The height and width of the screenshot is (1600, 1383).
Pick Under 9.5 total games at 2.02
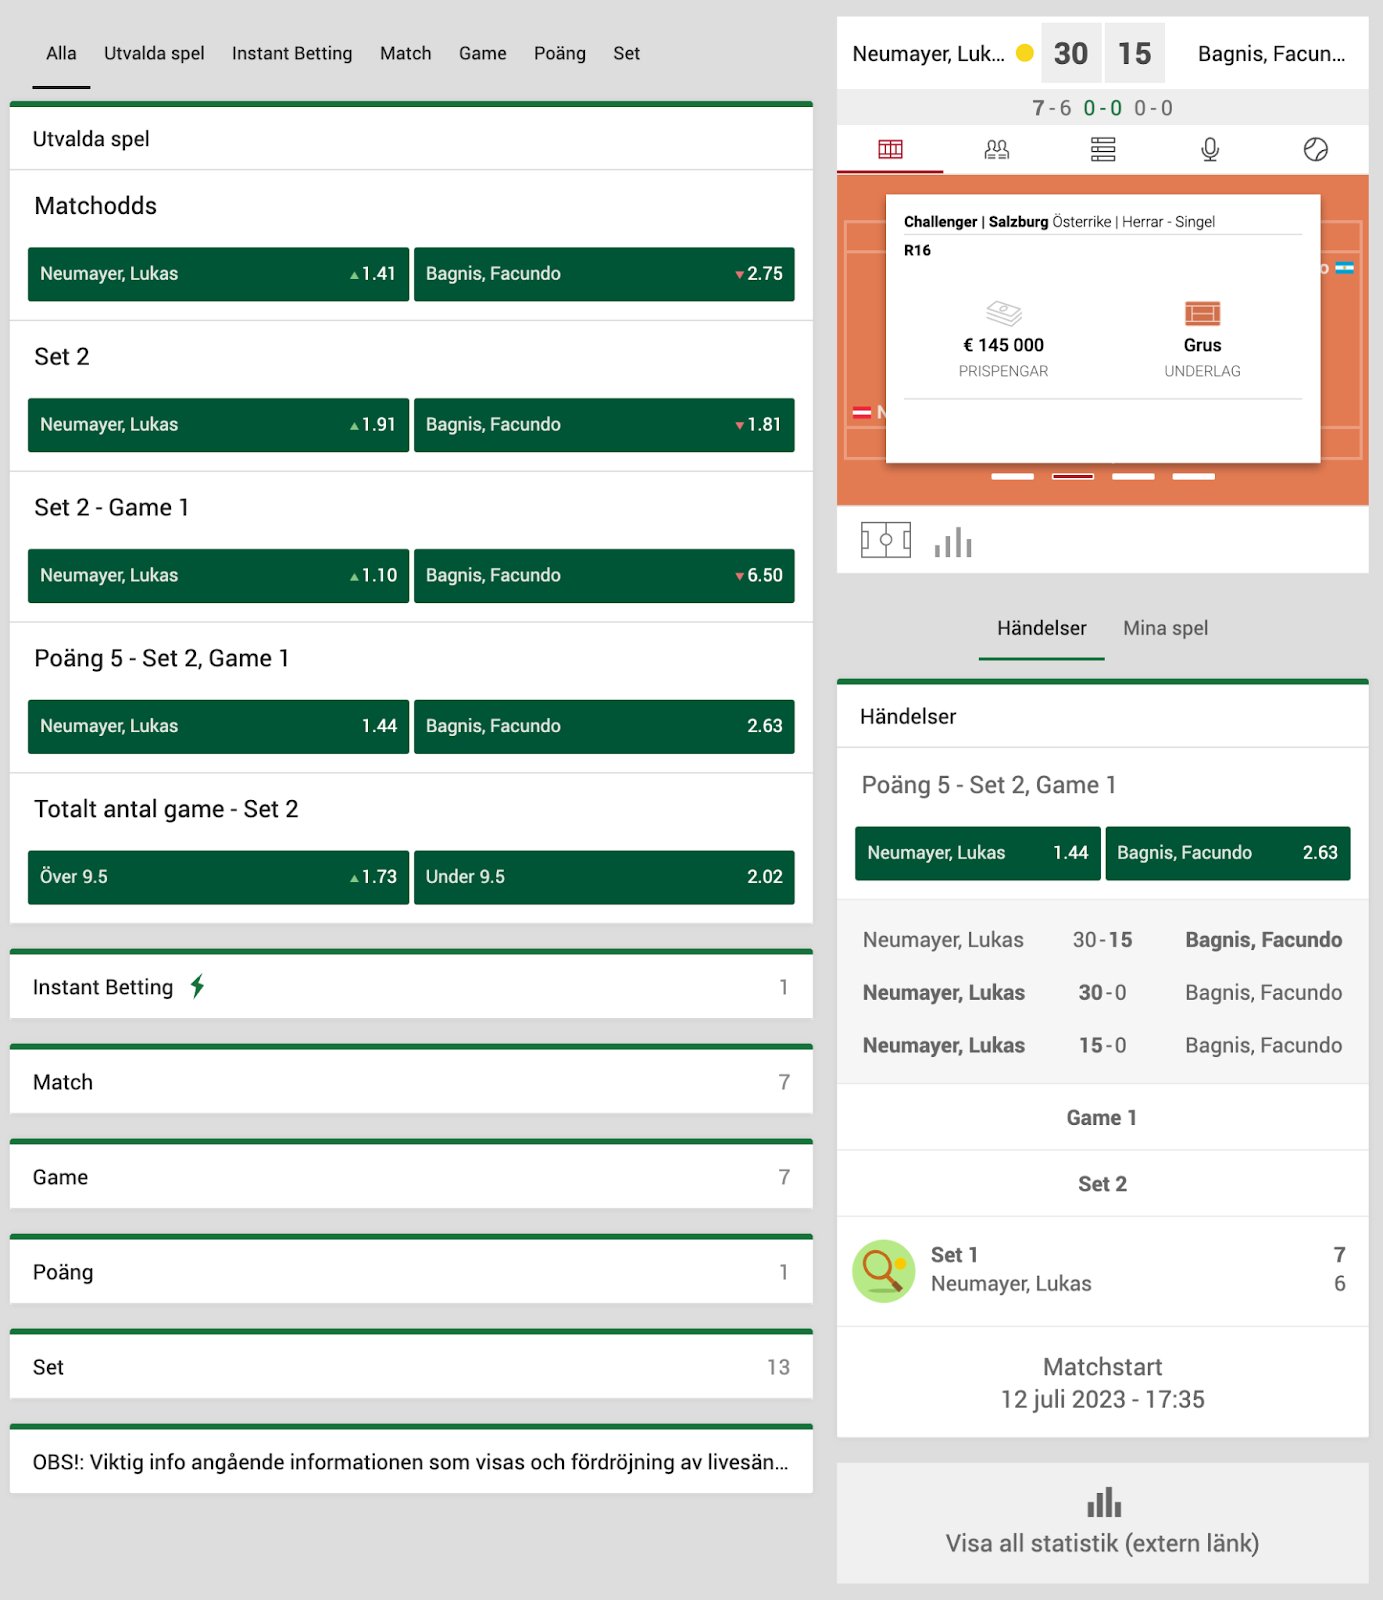pyautogui.click(x=603, y=877)
